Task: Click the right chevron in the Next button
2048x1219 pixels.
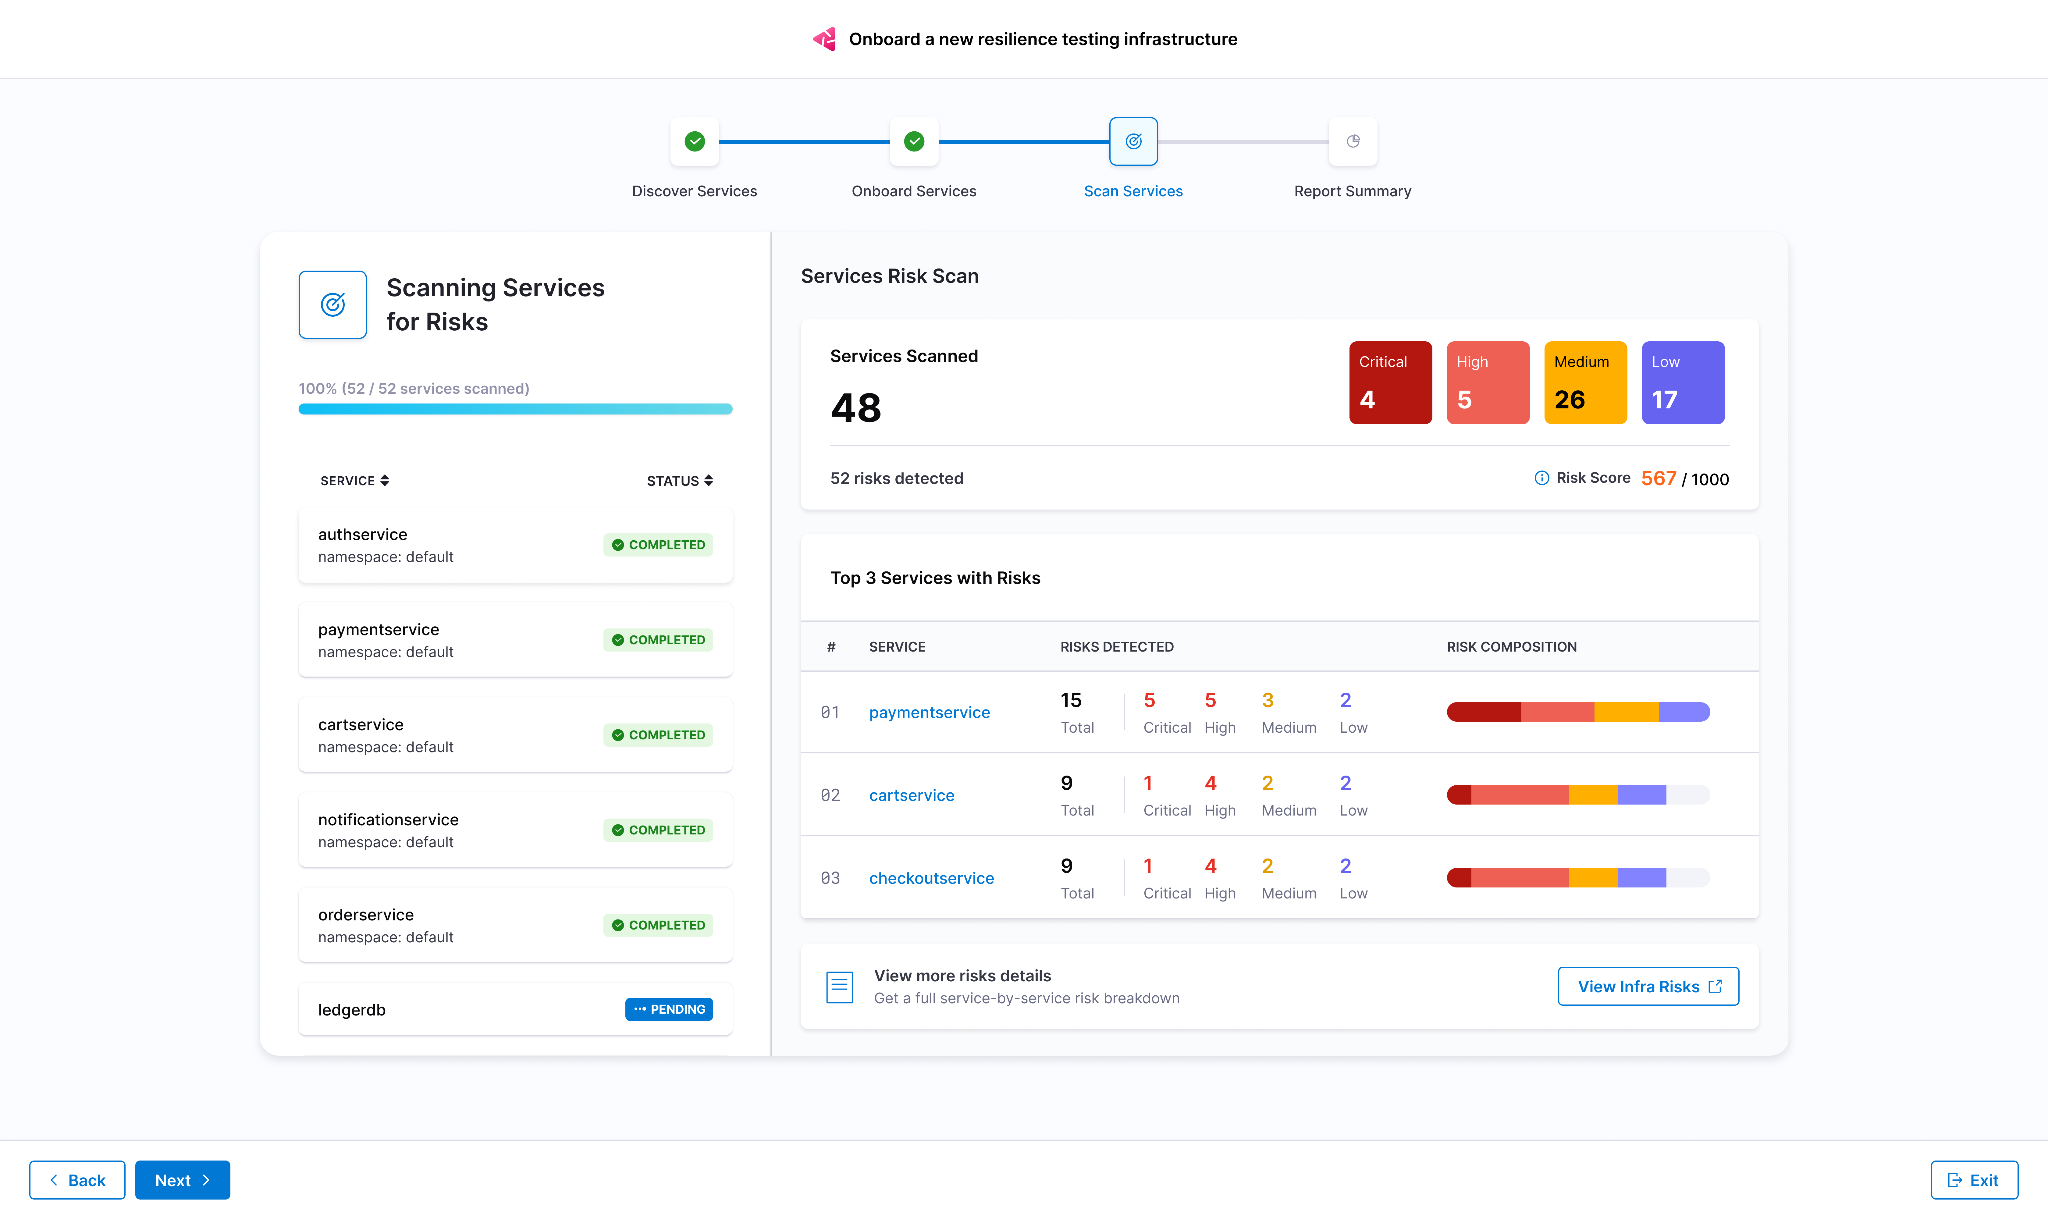Action: pos(206,1180)
